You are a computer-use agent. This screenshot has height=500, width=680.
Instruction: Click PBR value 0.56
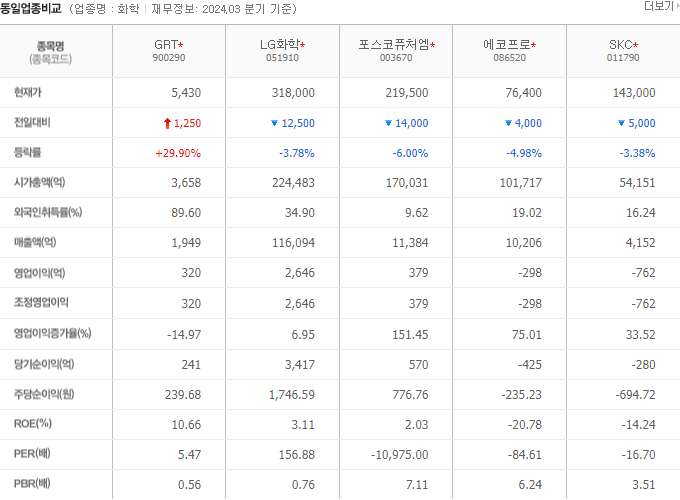click(x=190, y=484)
